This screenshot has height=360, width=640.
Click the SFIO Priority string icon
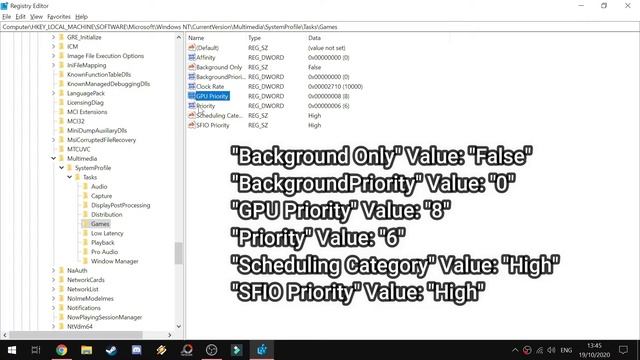pyautogui.click(x=191, y=125)
